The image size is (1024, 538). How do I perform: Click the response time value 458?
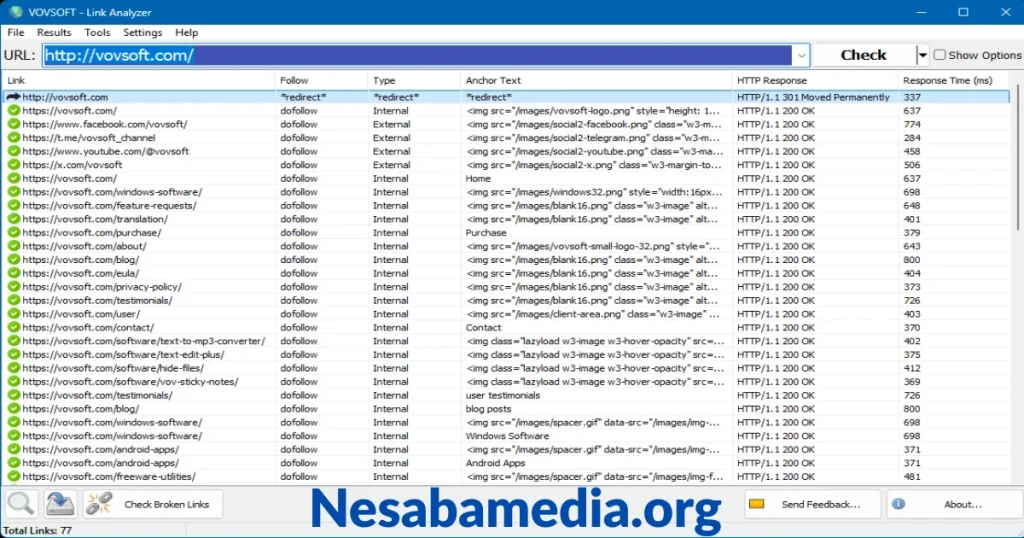coord(912,151)
